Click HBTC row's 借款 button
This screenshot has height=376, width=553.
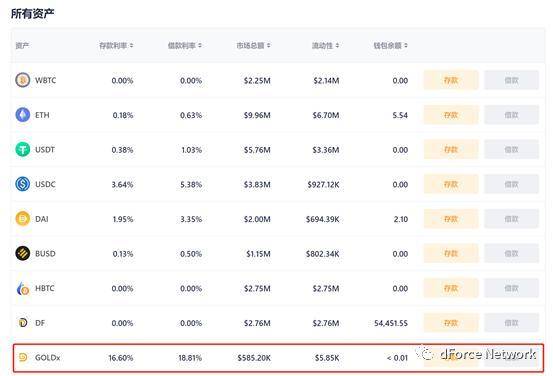[x=511, y=288]
